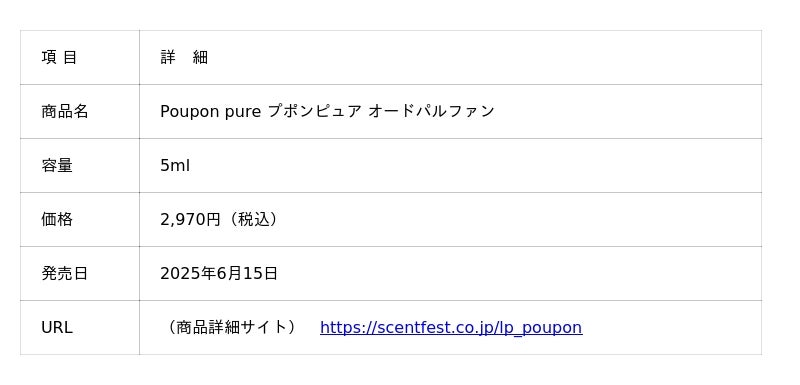
Task: Click the 詳細 header cell
Action: pyautogui.click(x=451, y=57)
